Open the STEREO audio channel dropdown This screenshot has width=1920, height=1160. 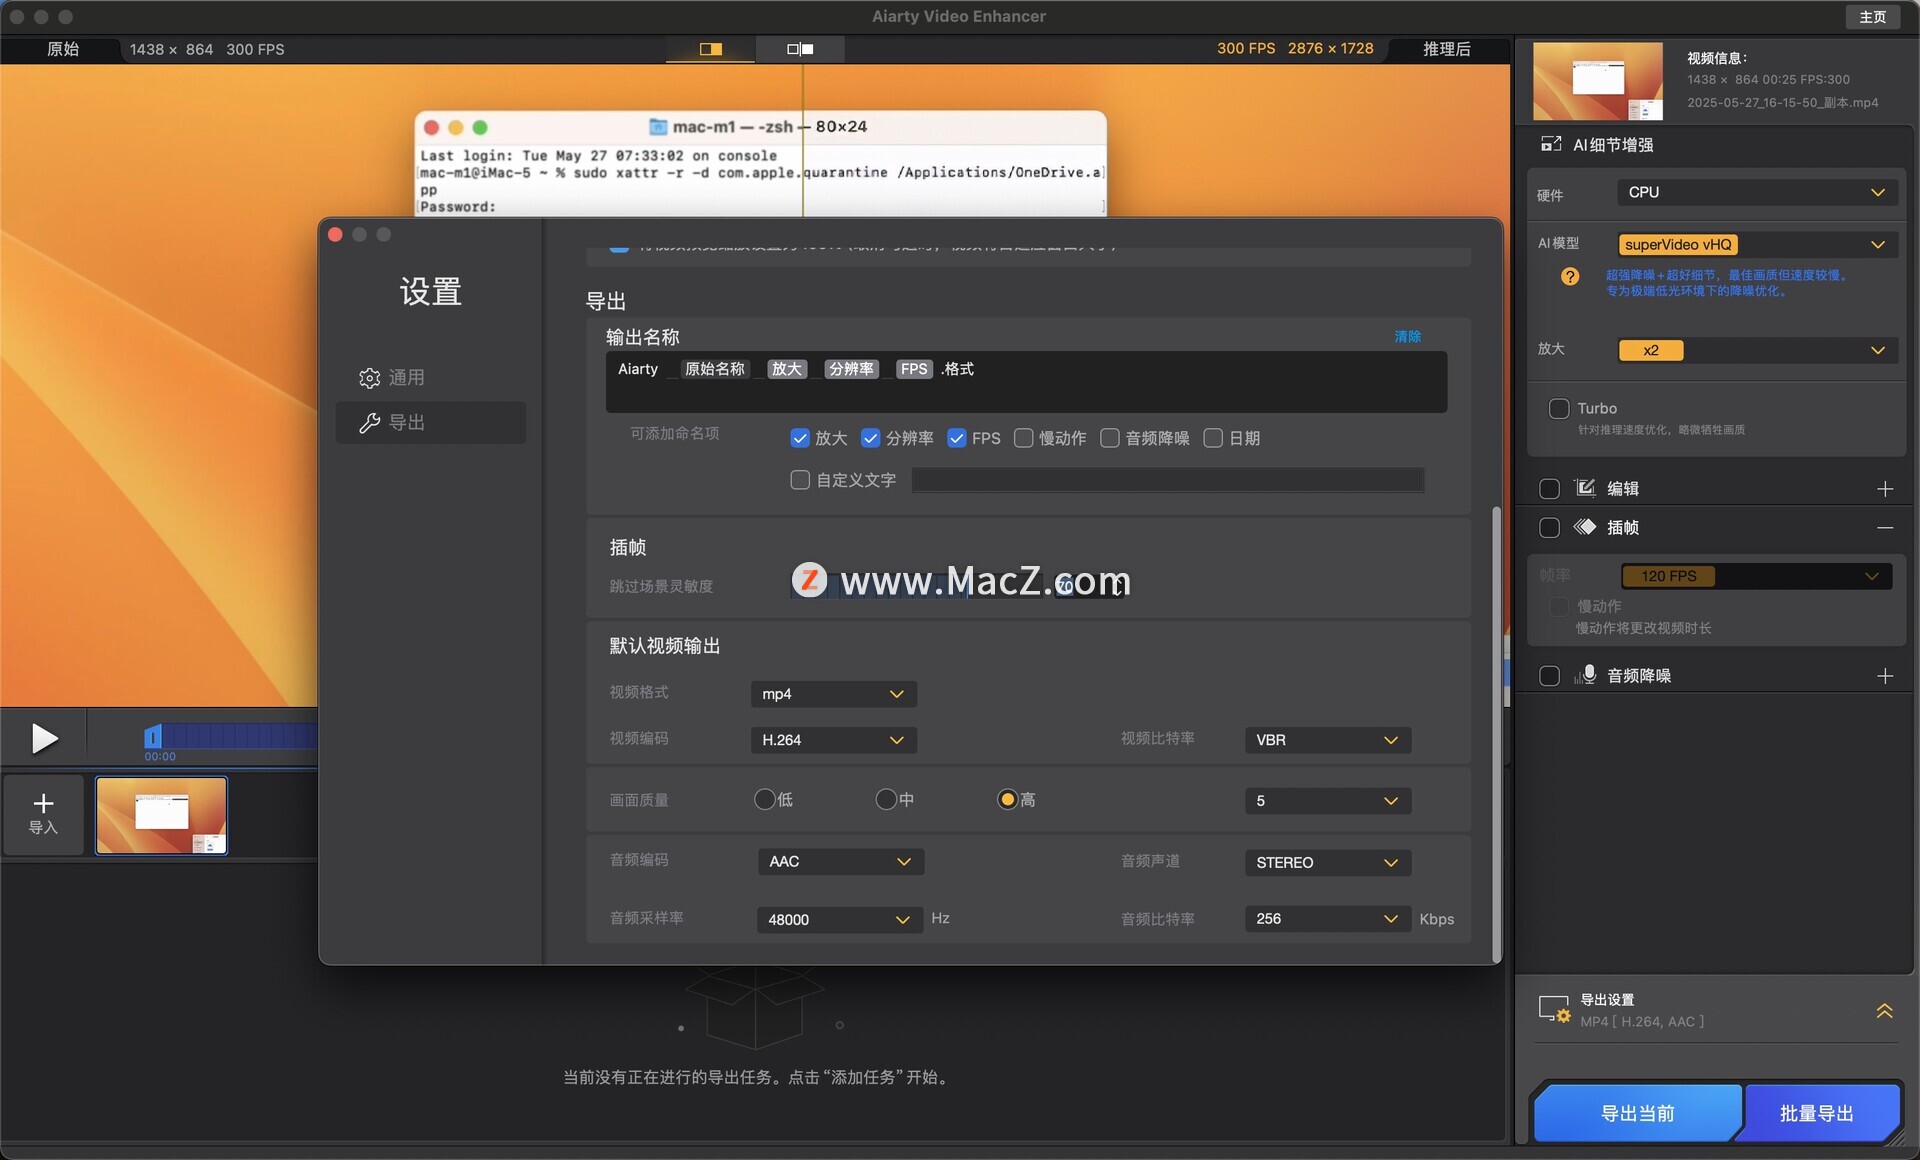[1327, 863]
